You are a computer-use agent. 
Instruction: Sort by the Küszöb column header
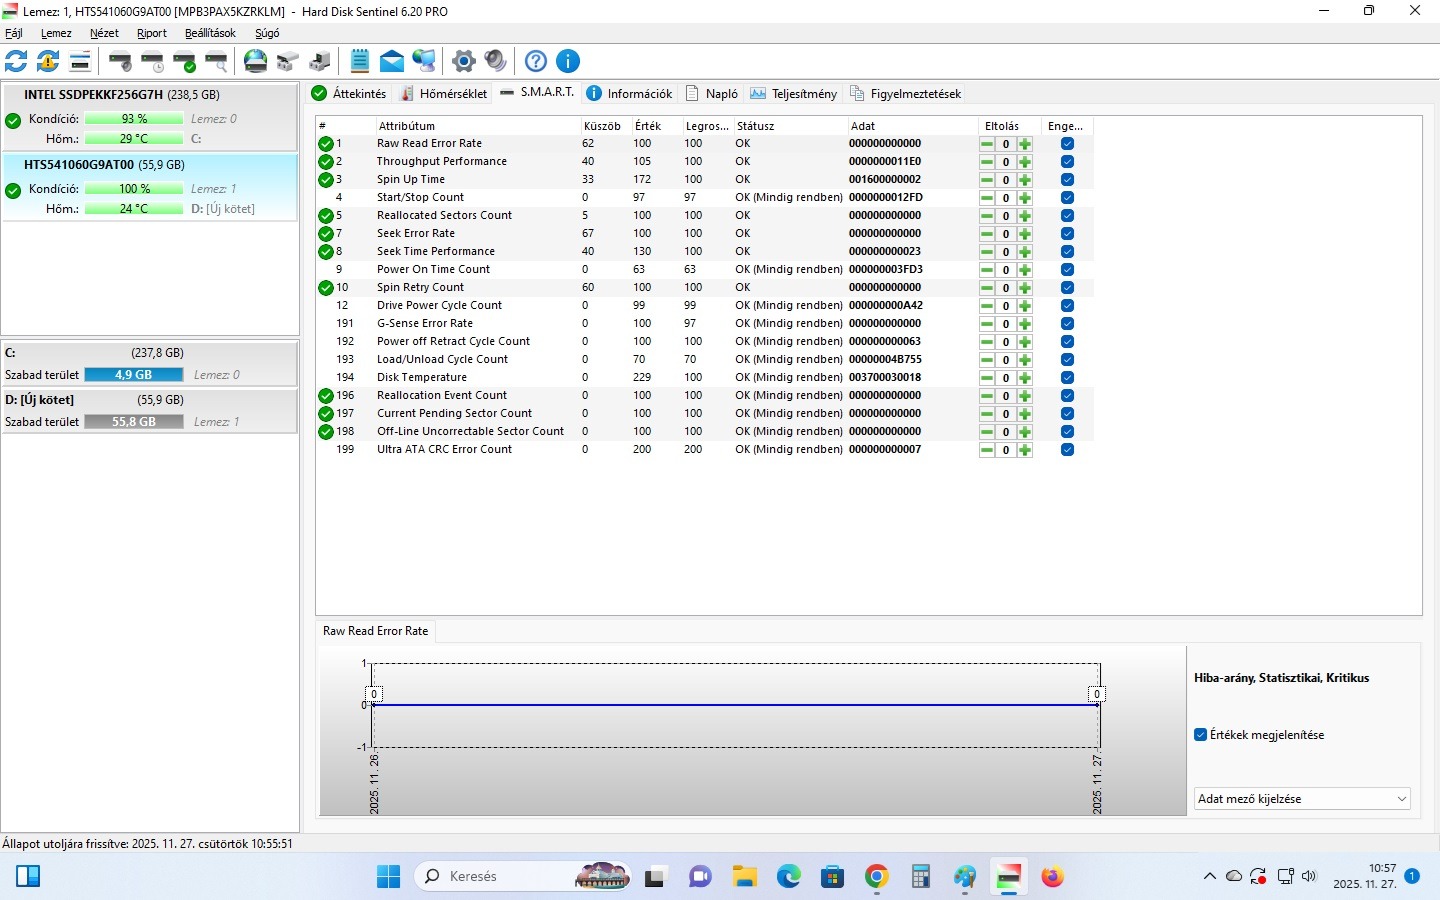[606, 126]
